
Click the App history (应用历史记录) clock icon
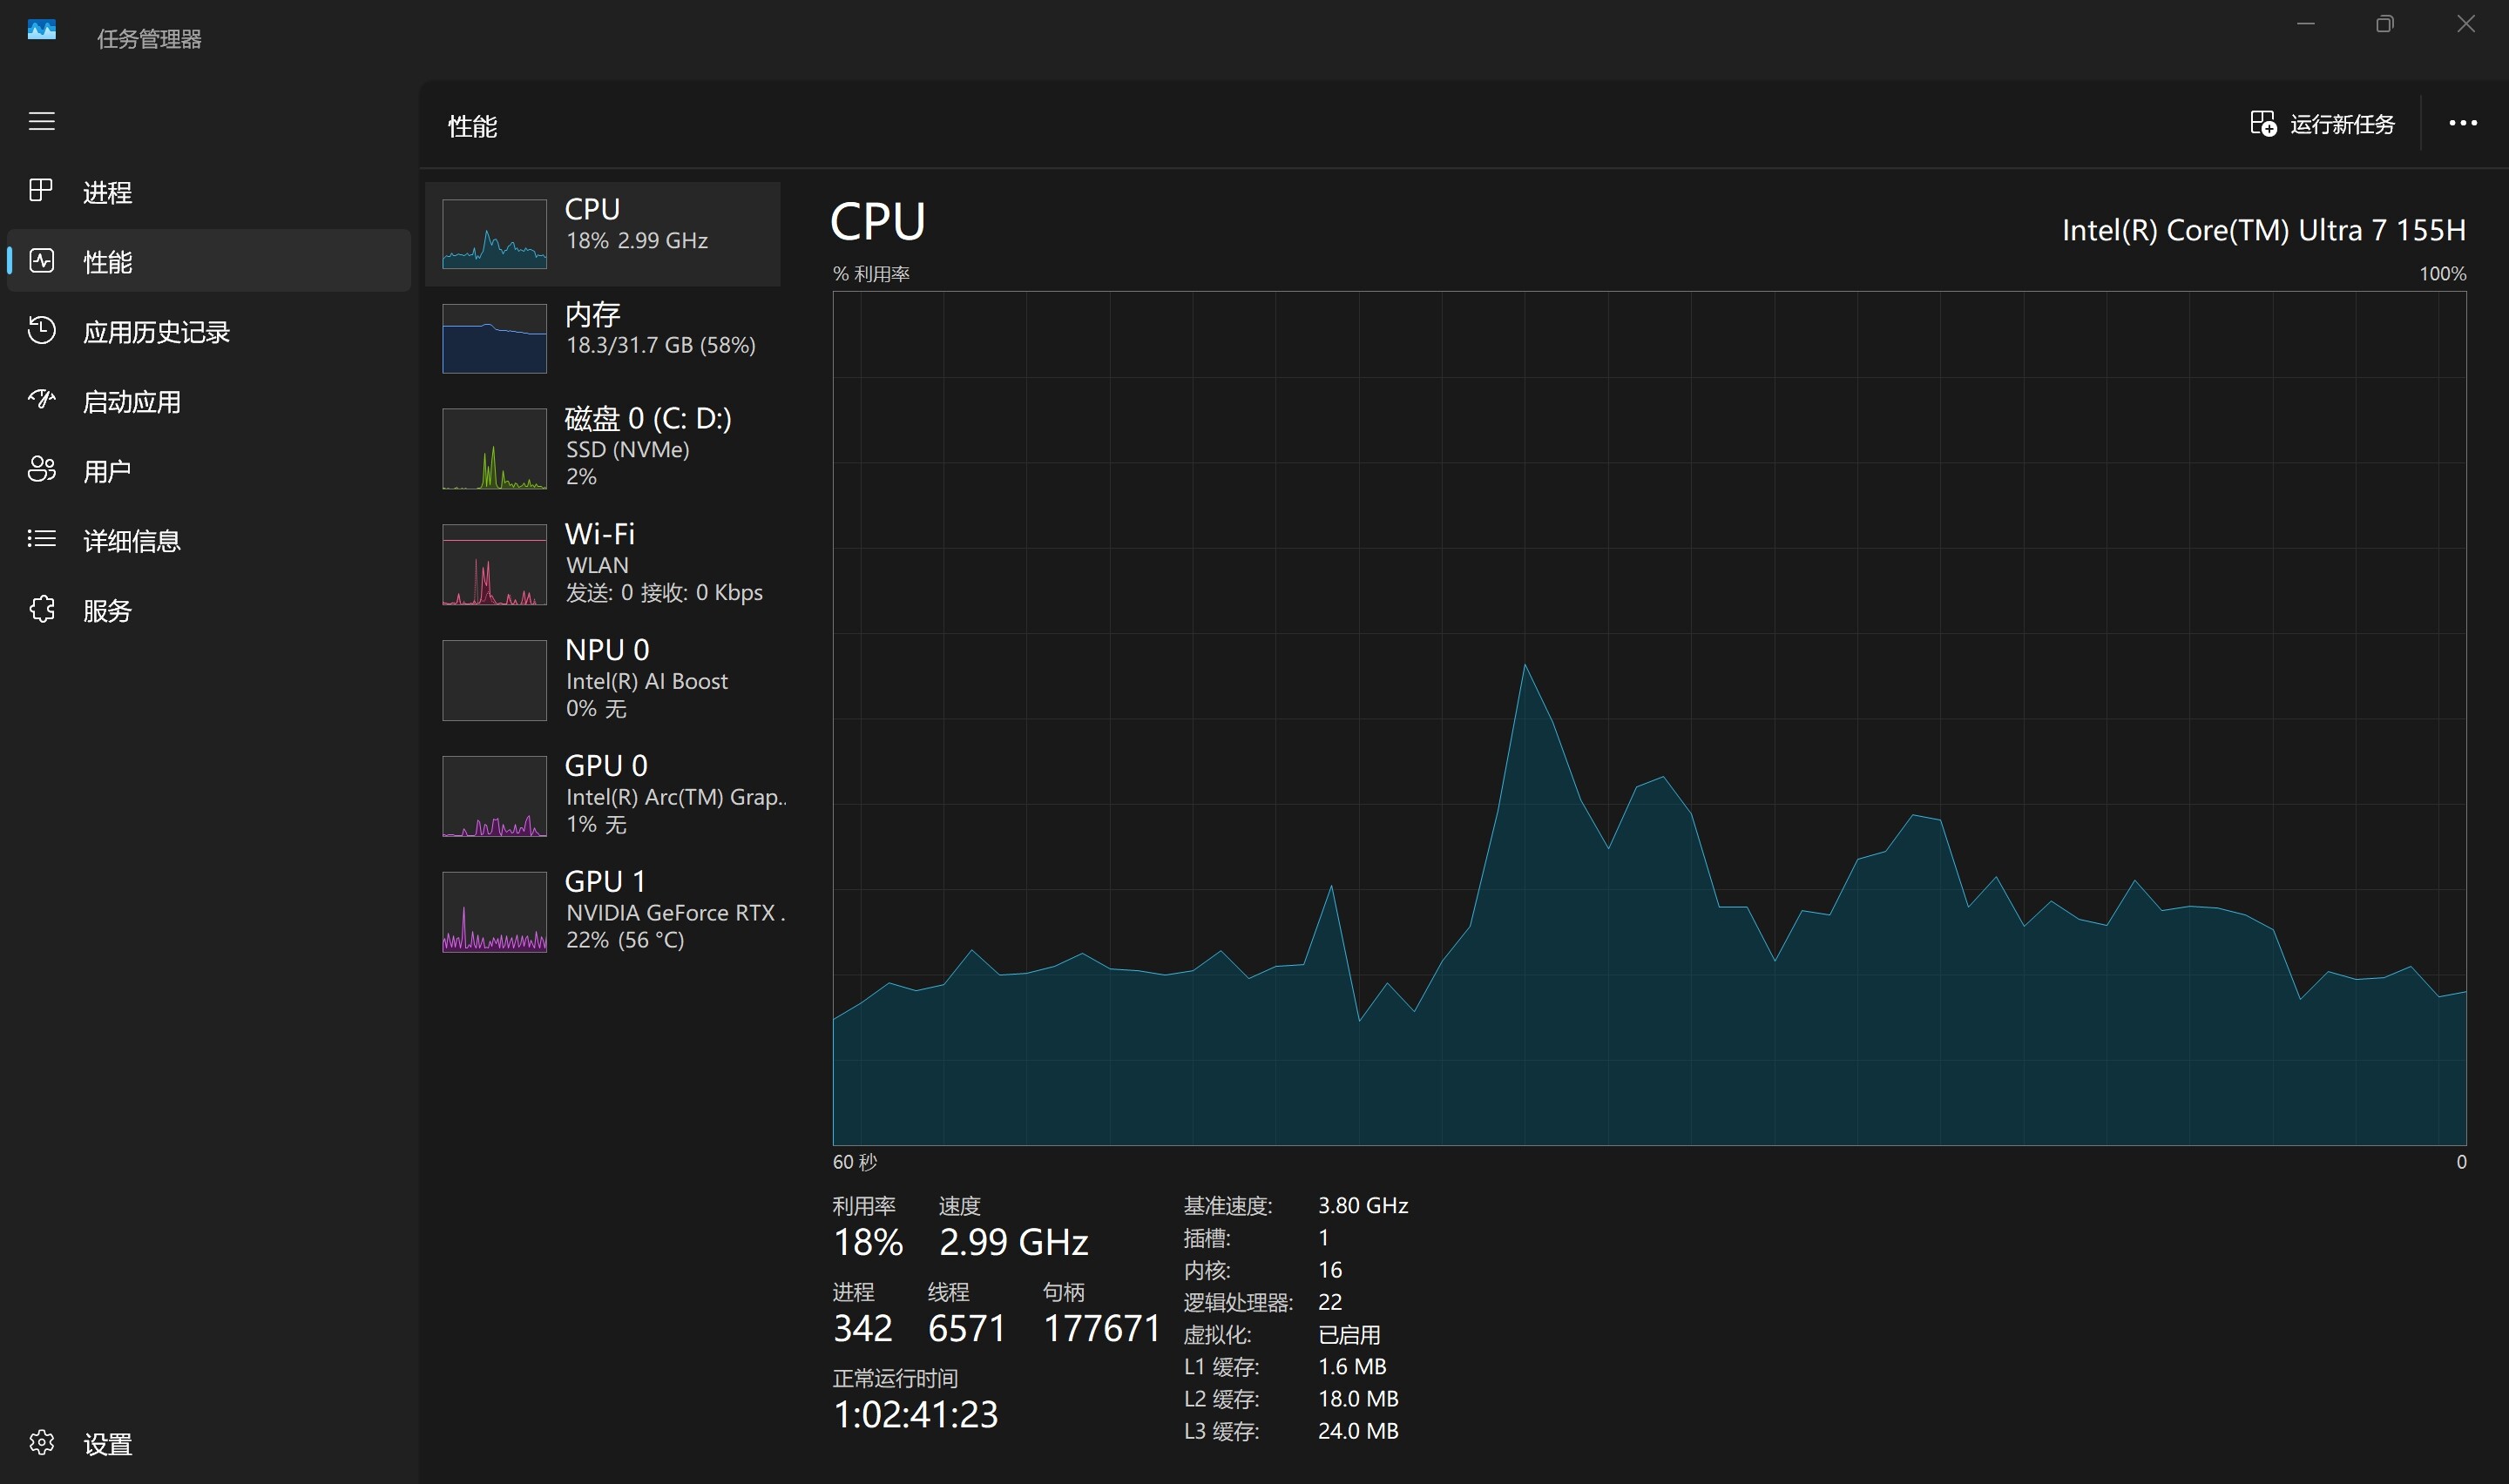[41, 330]
